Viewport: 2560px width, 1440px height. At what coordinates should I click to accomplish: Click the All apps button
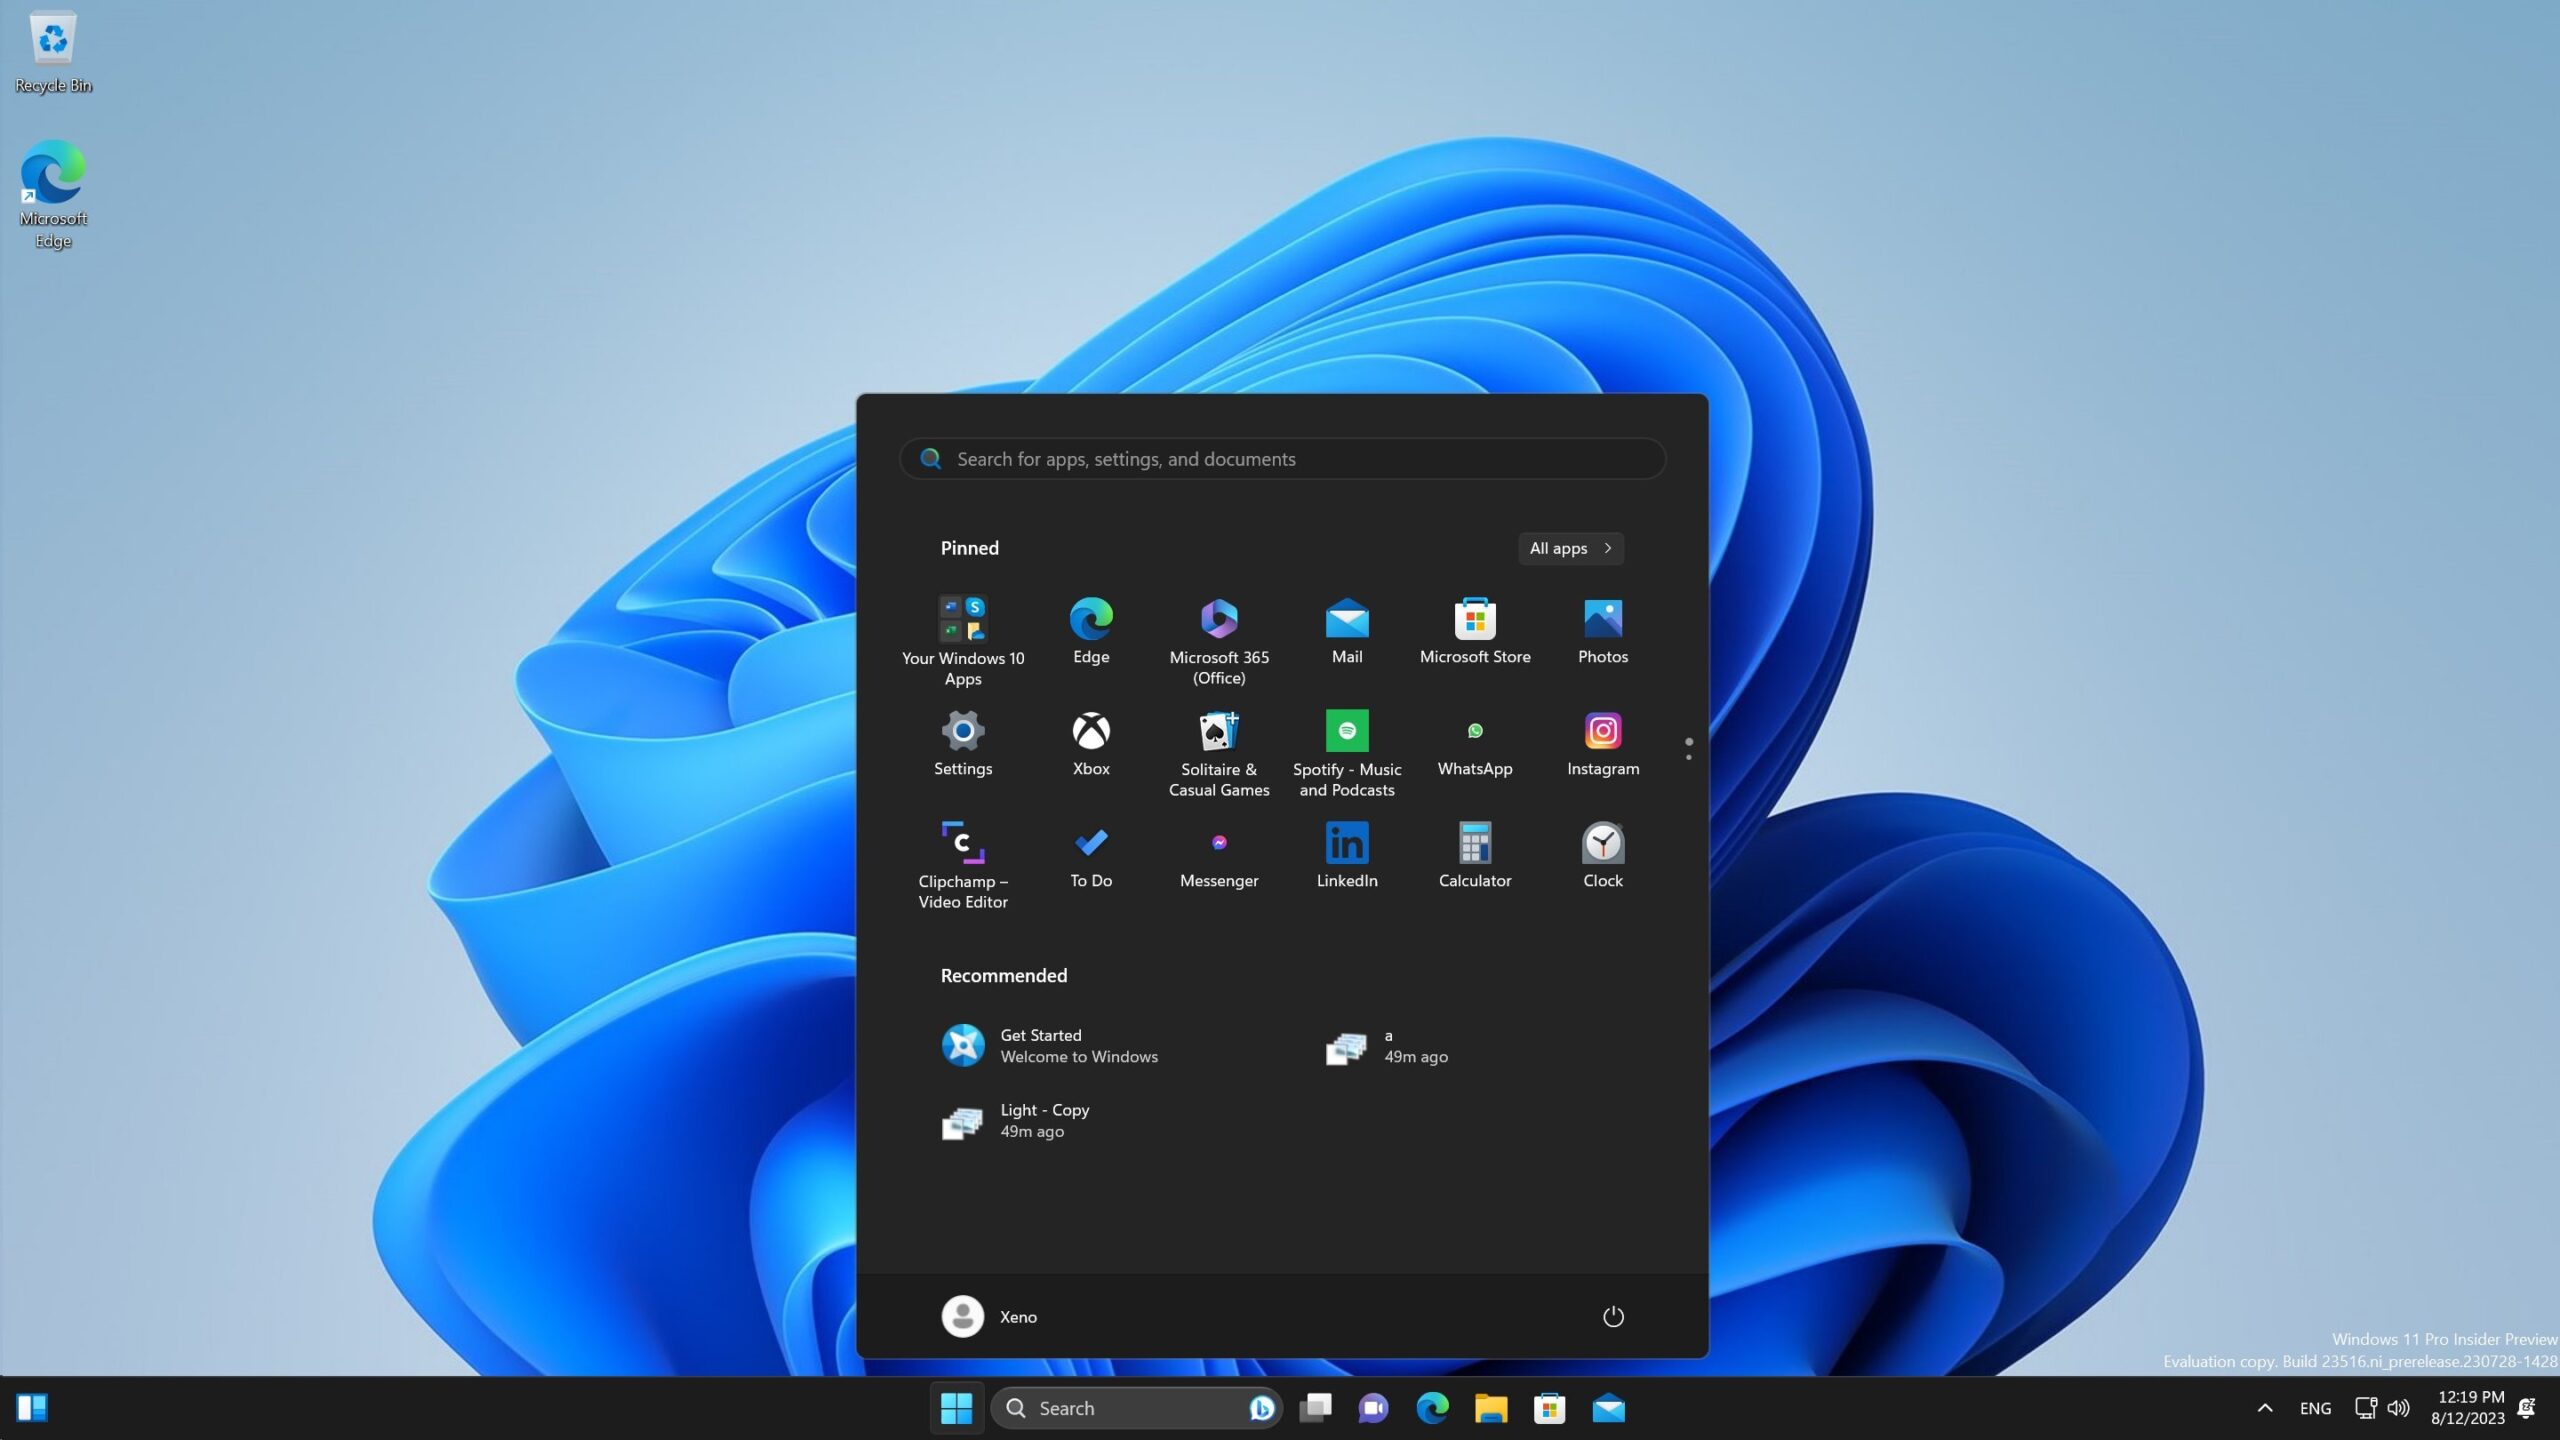coord(1570,548)
